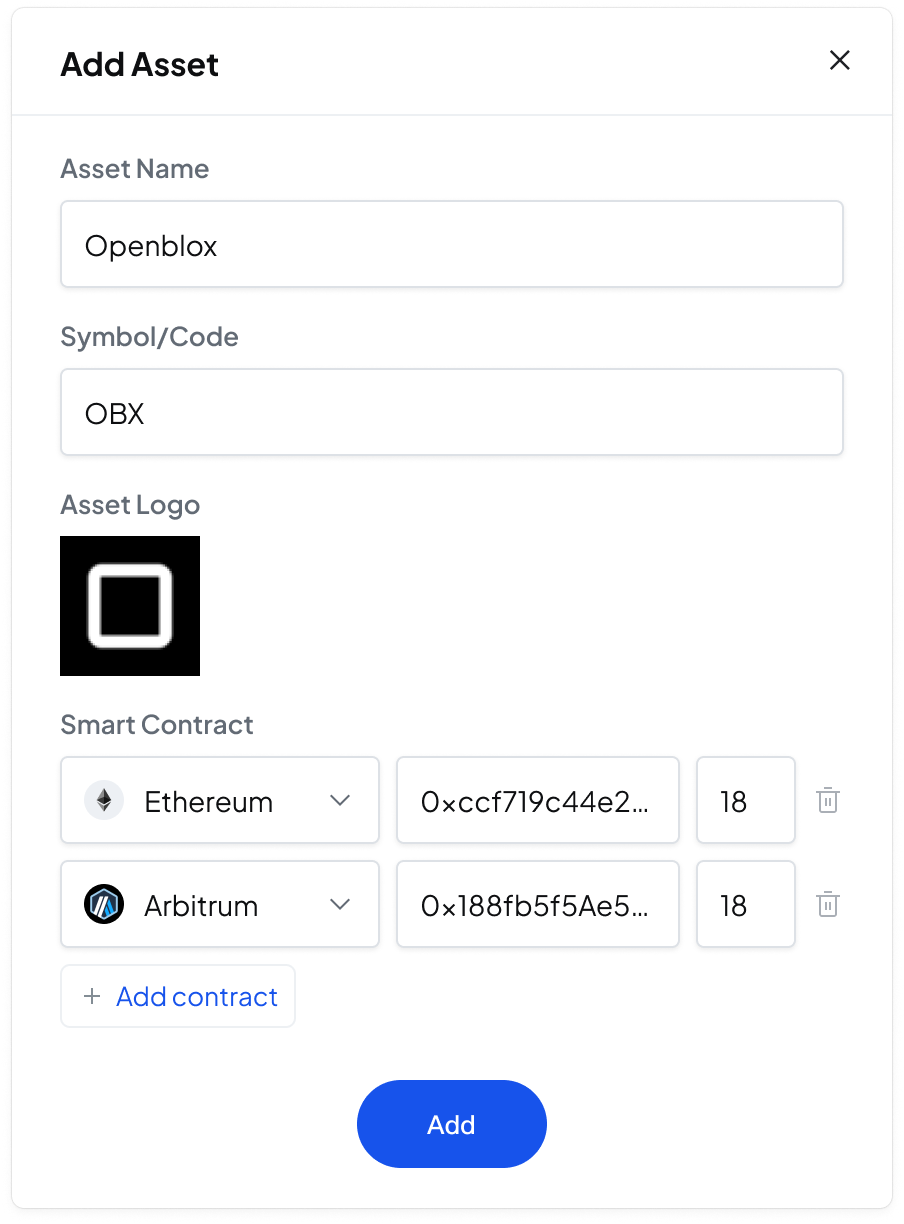
Task: Click the Openblox asset logo image
Action: (130, 606)
